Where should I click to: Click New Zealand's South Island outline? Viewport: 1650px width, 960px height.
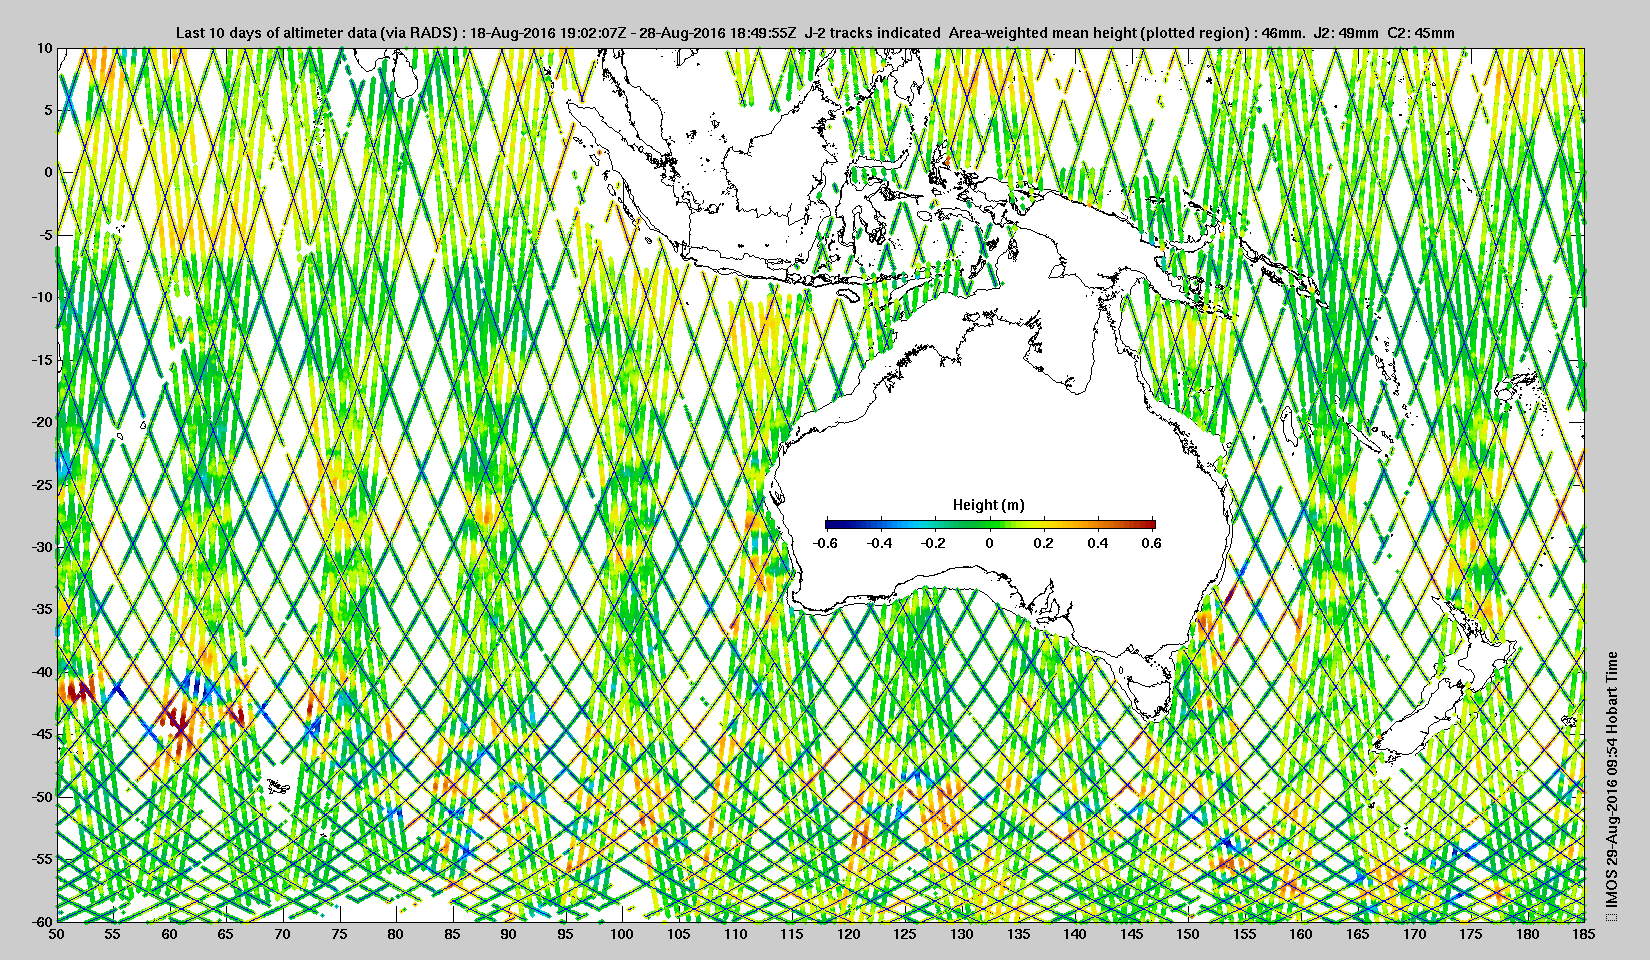pyautogui.click(x=1420, y=717)
